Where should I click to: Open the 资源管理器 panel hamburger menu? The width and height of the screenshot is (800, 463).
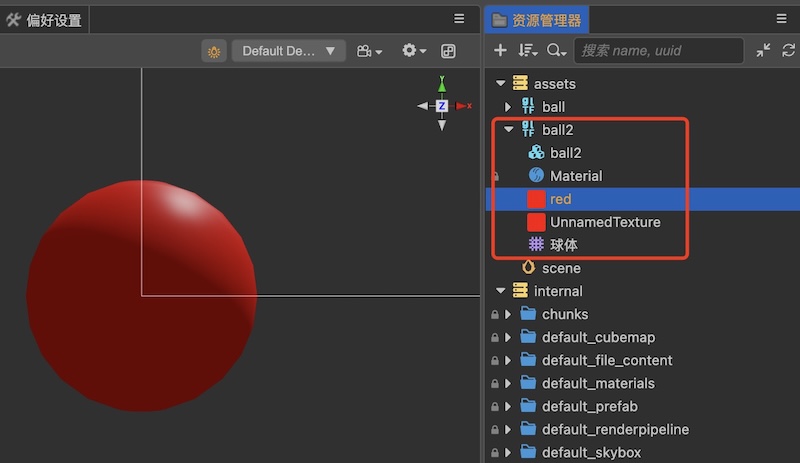point(781,19)
